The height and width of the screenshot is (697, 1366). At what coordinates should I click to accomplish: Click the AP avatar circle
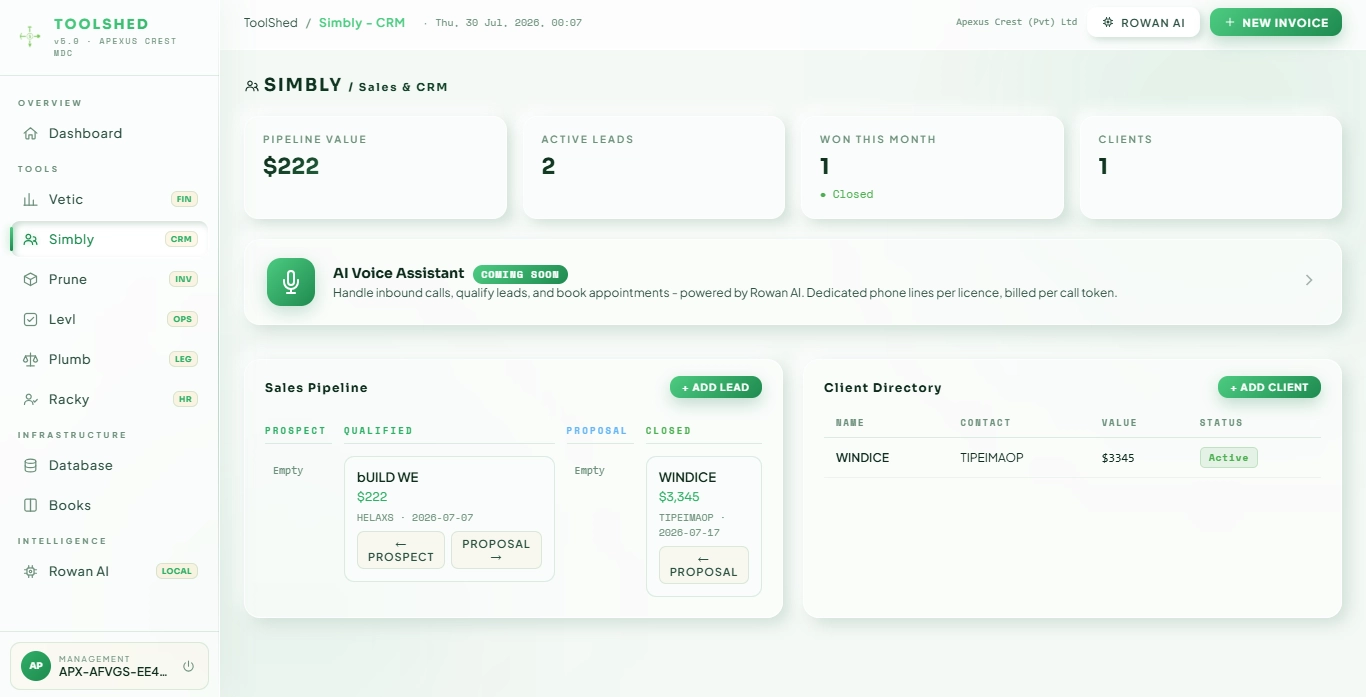point(36,666)
